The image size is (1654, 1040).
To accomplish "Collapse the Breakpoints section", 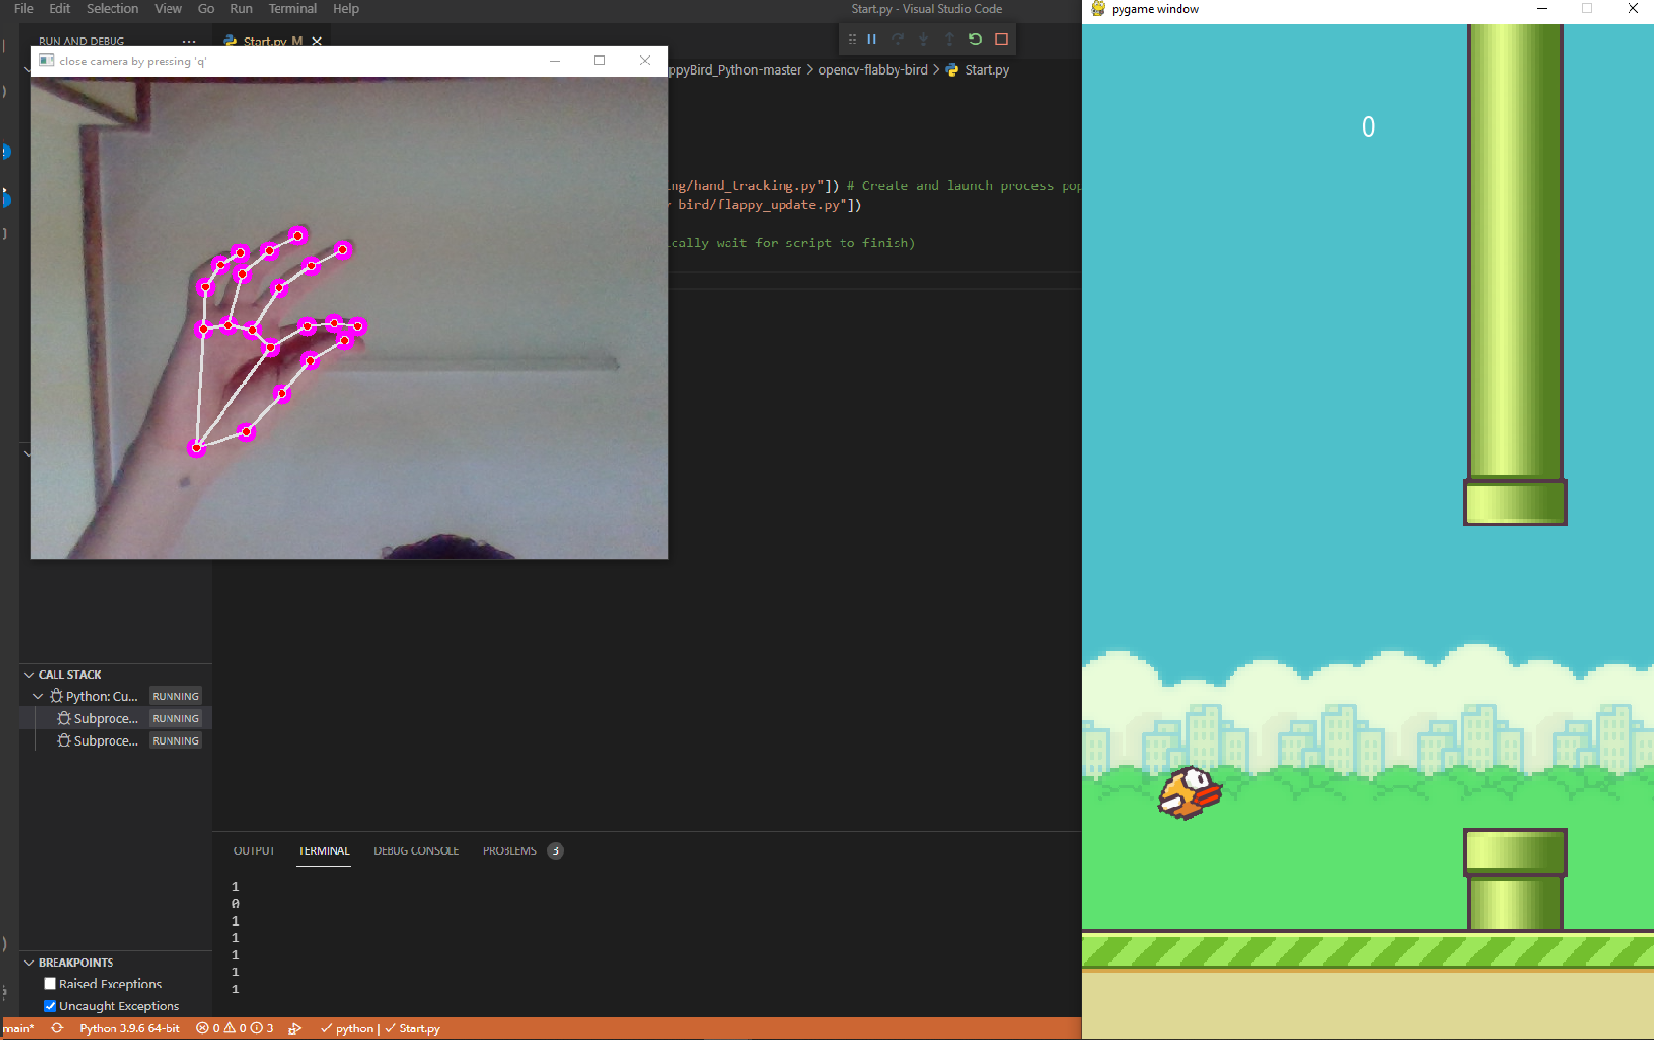I will [27, 962].
